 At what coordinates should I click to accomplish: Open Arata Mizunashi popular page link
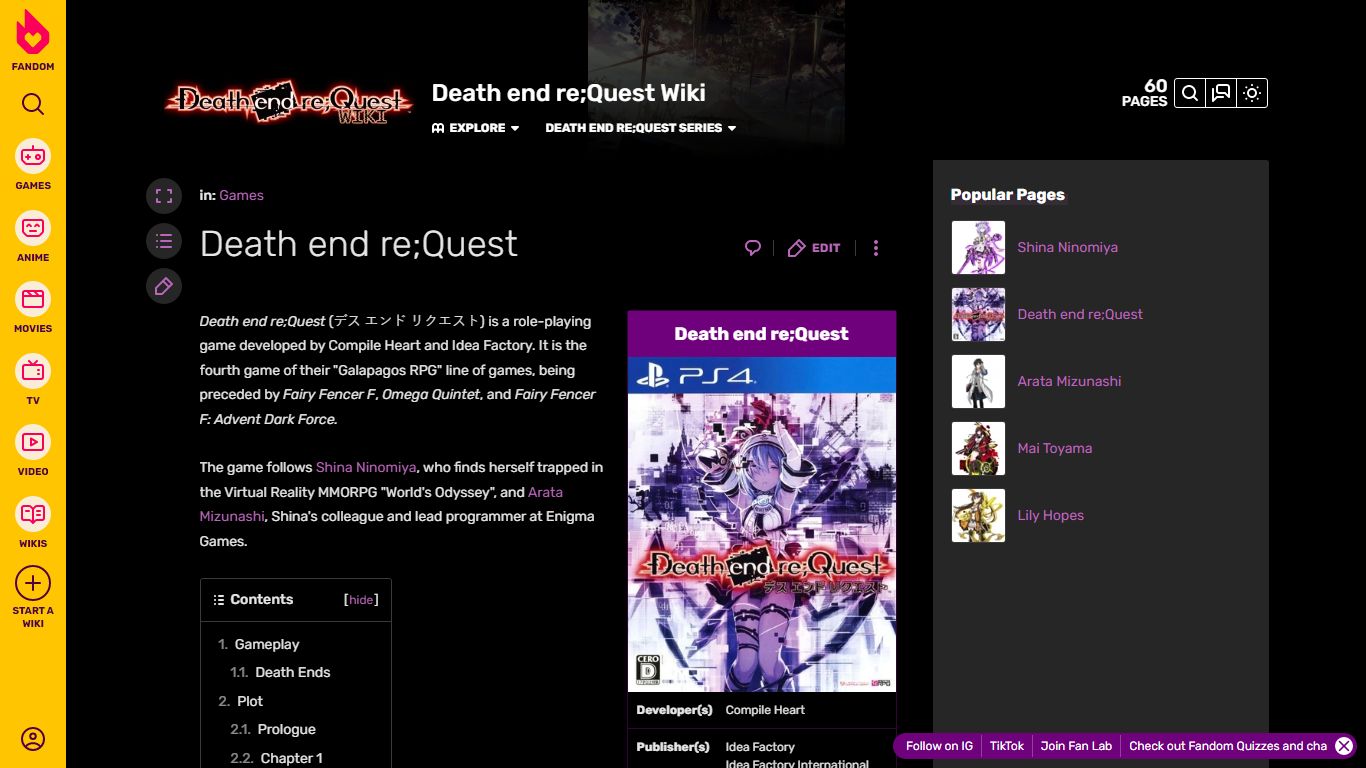1069,381
